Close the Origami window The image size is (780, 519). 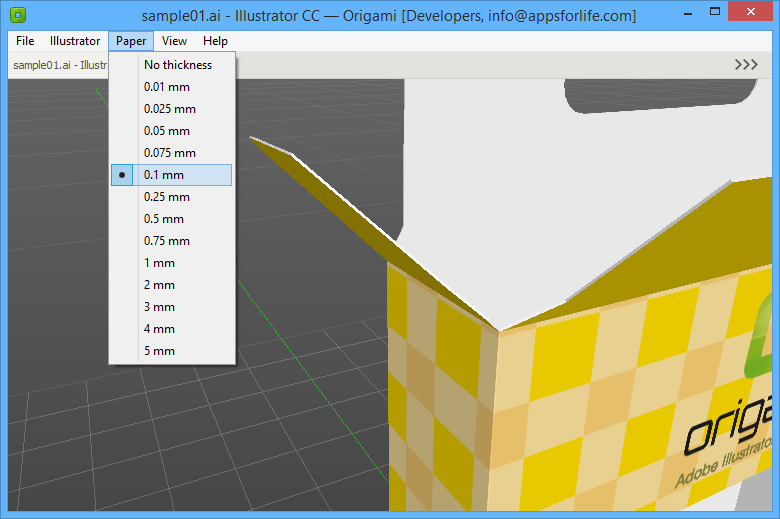pyautogui.click(x=750, y=11)
